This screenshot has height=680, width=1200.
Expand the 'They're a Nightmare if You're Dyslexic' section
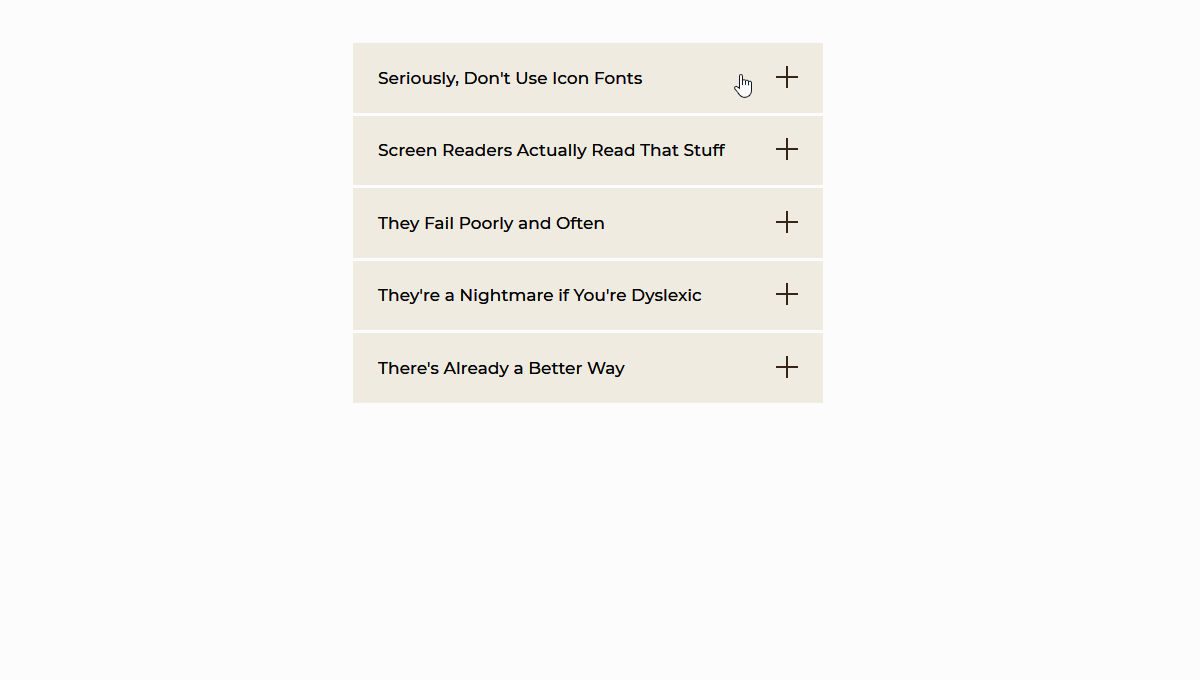[587, 295]
